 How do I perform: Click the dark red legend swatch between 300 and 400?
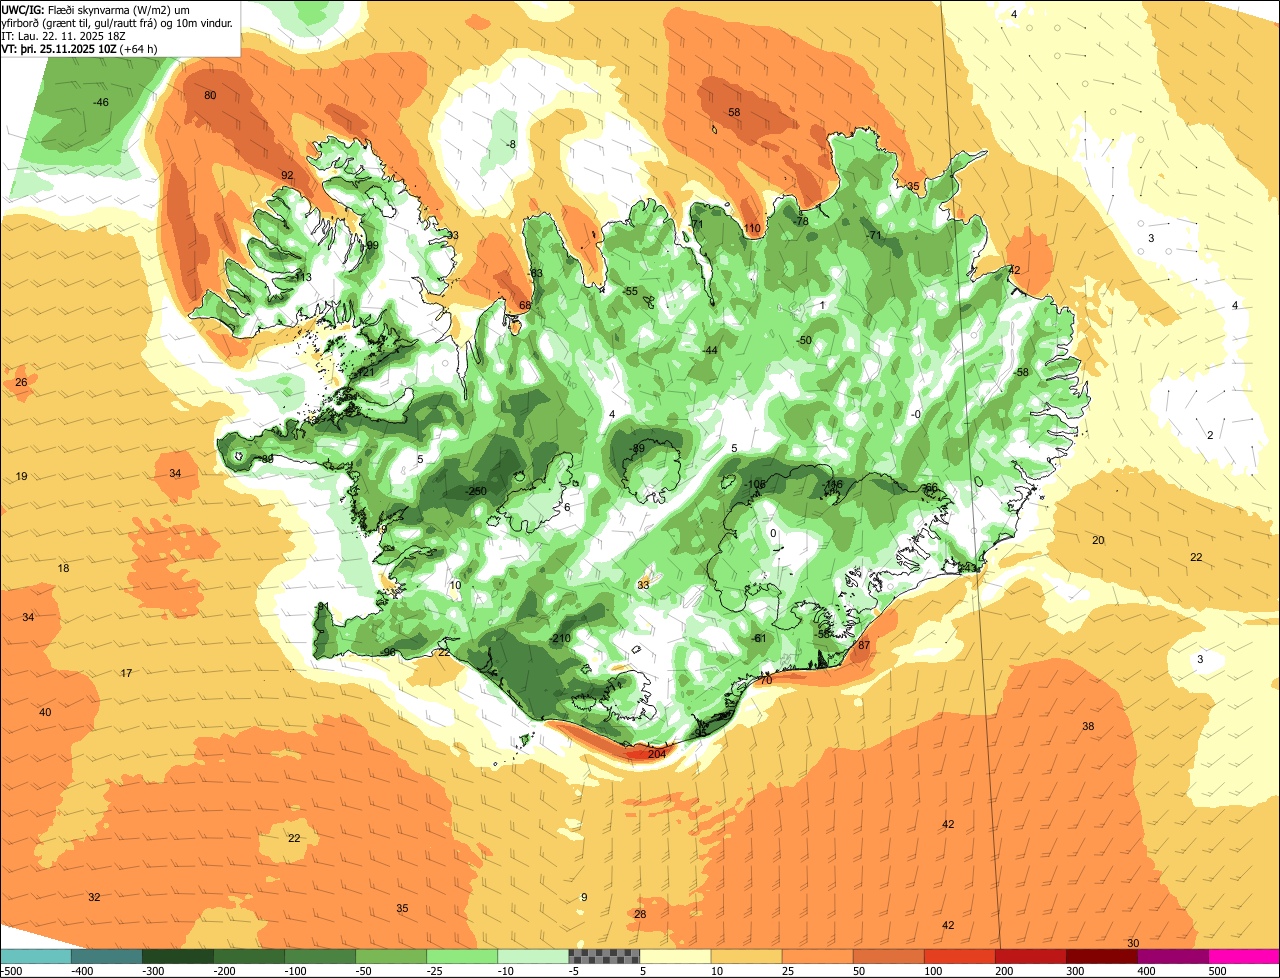[x=1102, y=956]
